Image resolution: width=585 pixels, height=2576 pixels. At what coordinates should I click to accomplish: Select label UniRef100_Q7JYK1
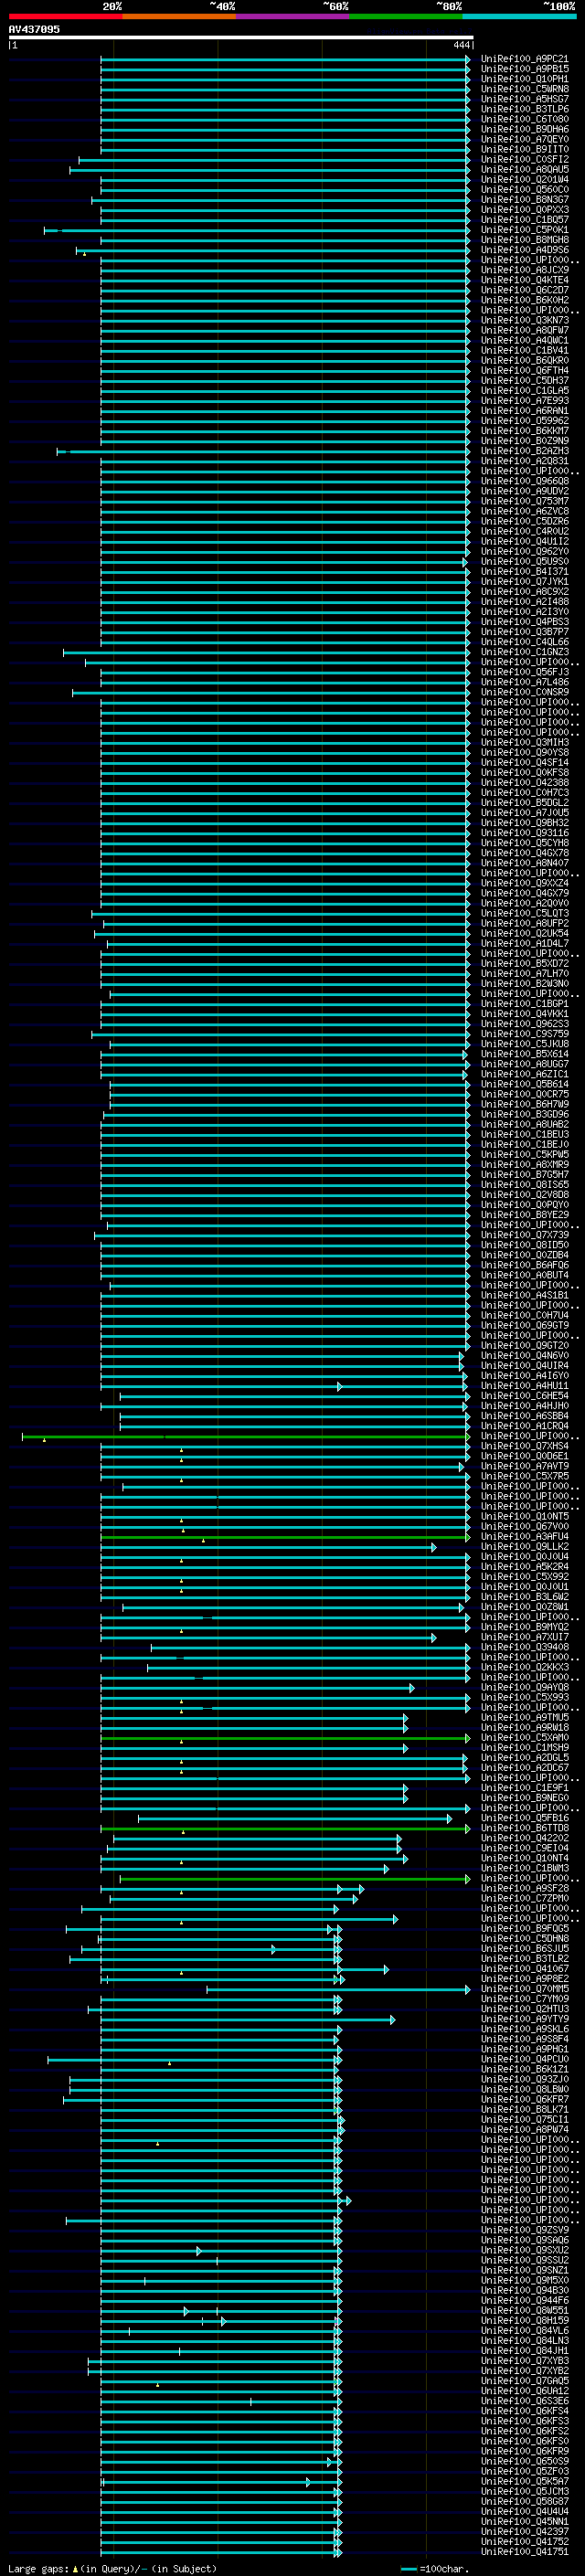click(x=525, y=581)
